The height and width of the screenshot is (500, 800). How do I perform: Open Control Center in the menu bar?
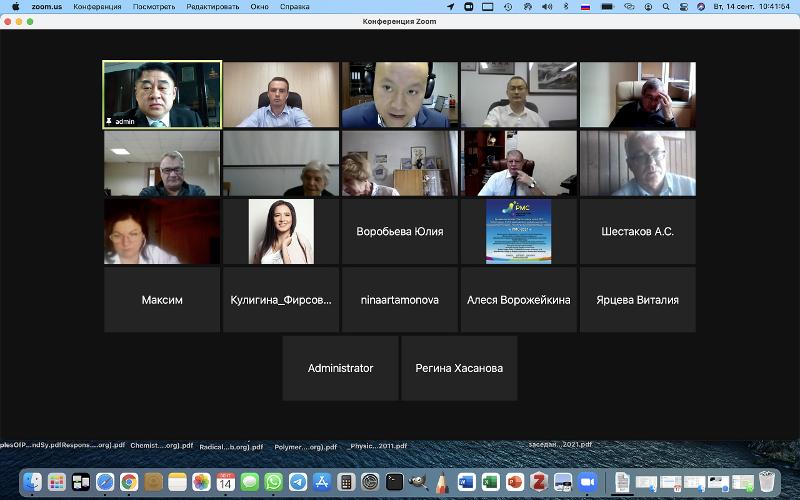click(681, 6)
